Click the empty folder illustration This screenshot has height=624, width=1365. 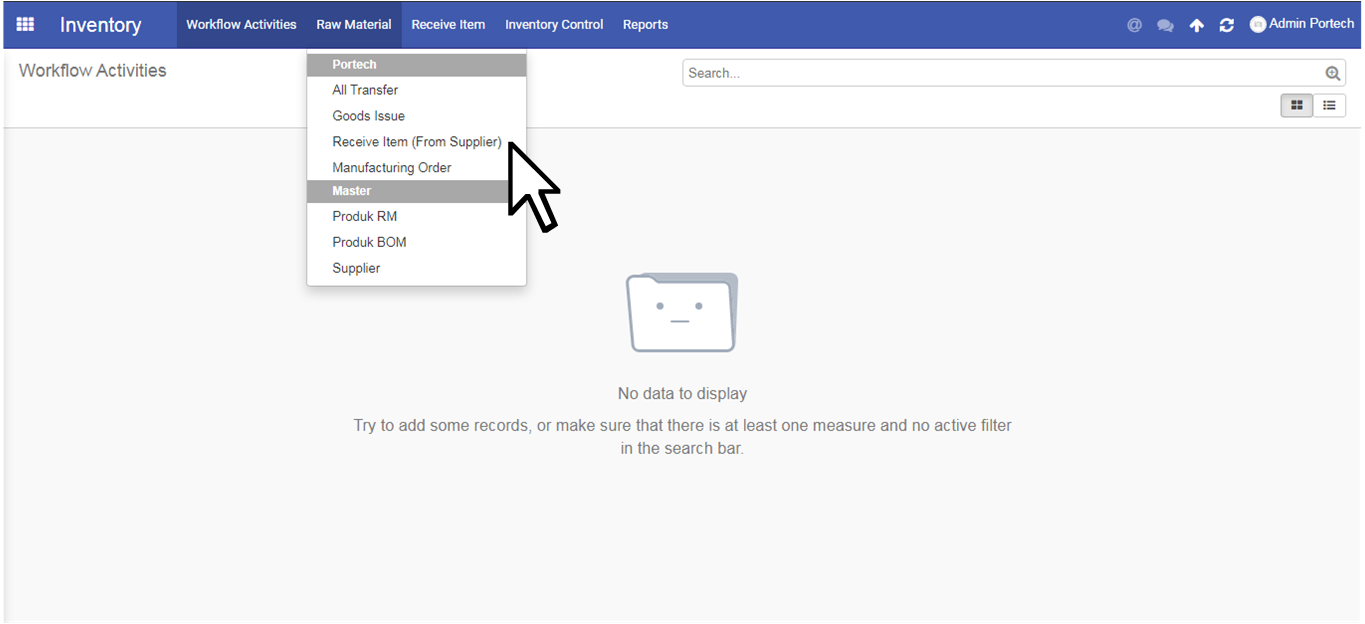[x=682, y=312]
